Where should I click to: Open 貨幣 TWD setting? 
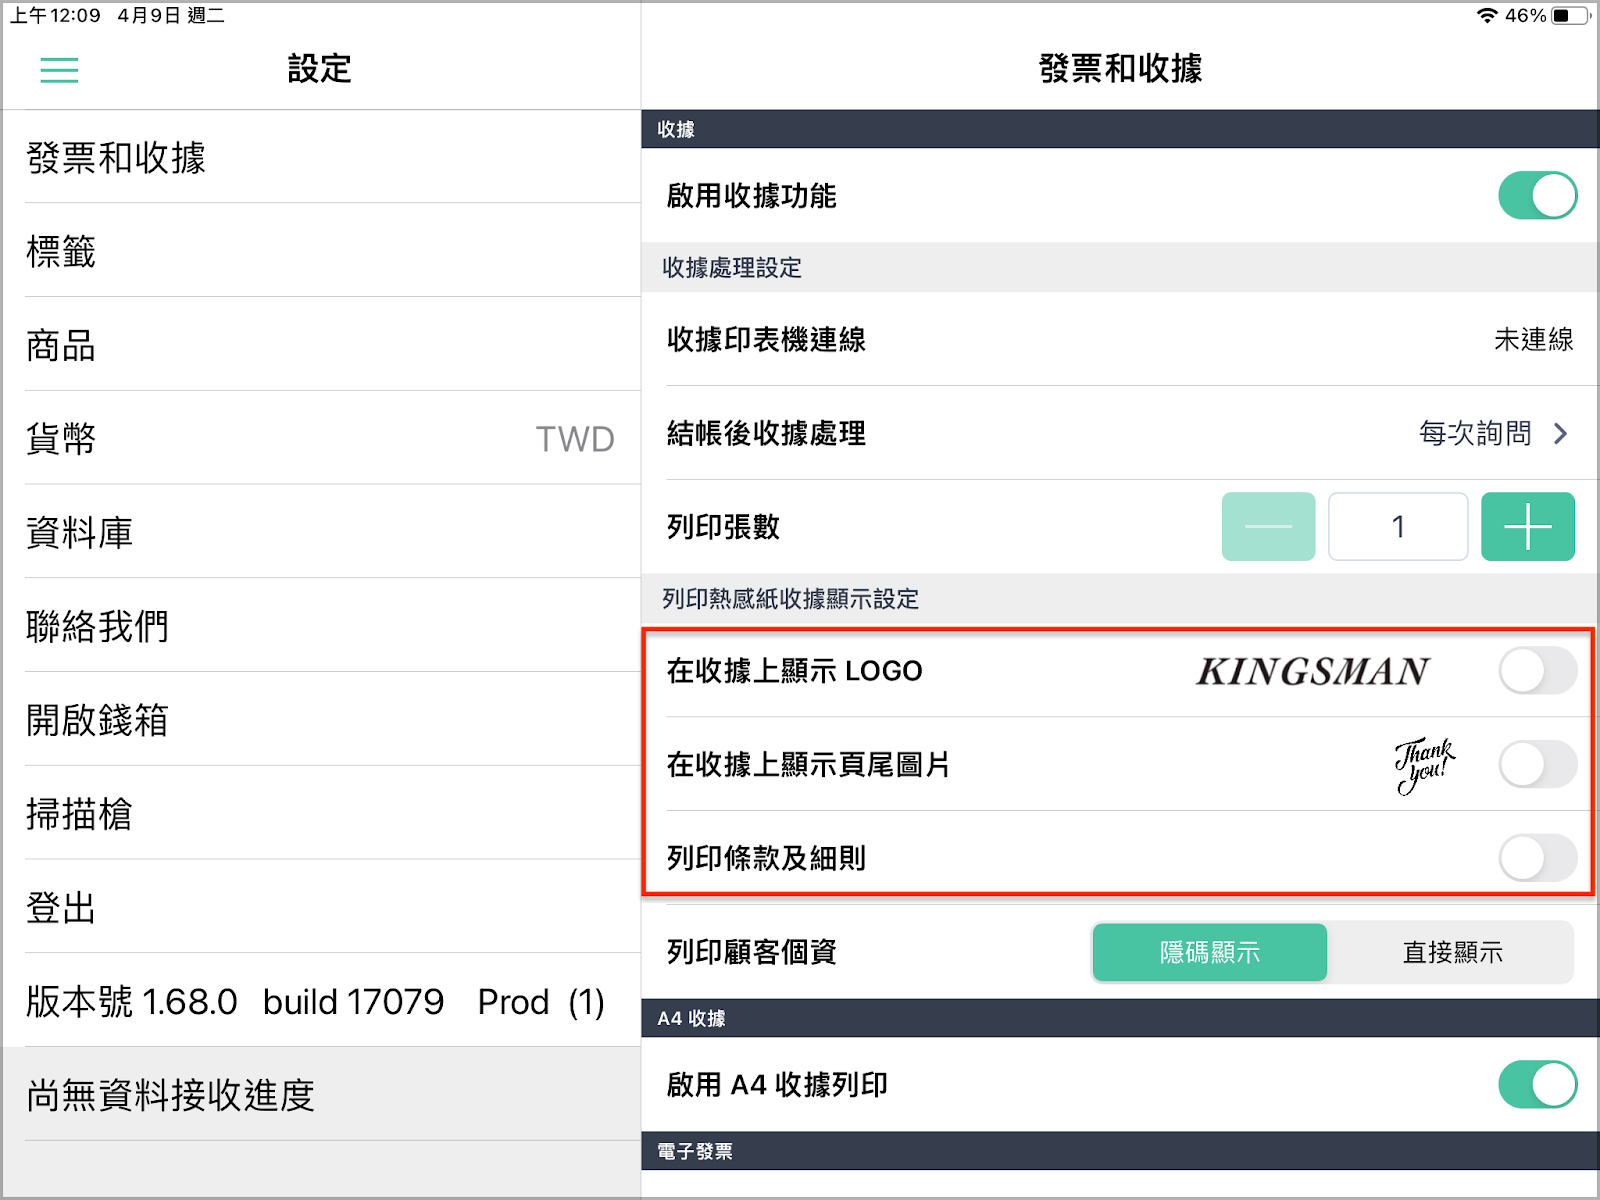[321, 438]
